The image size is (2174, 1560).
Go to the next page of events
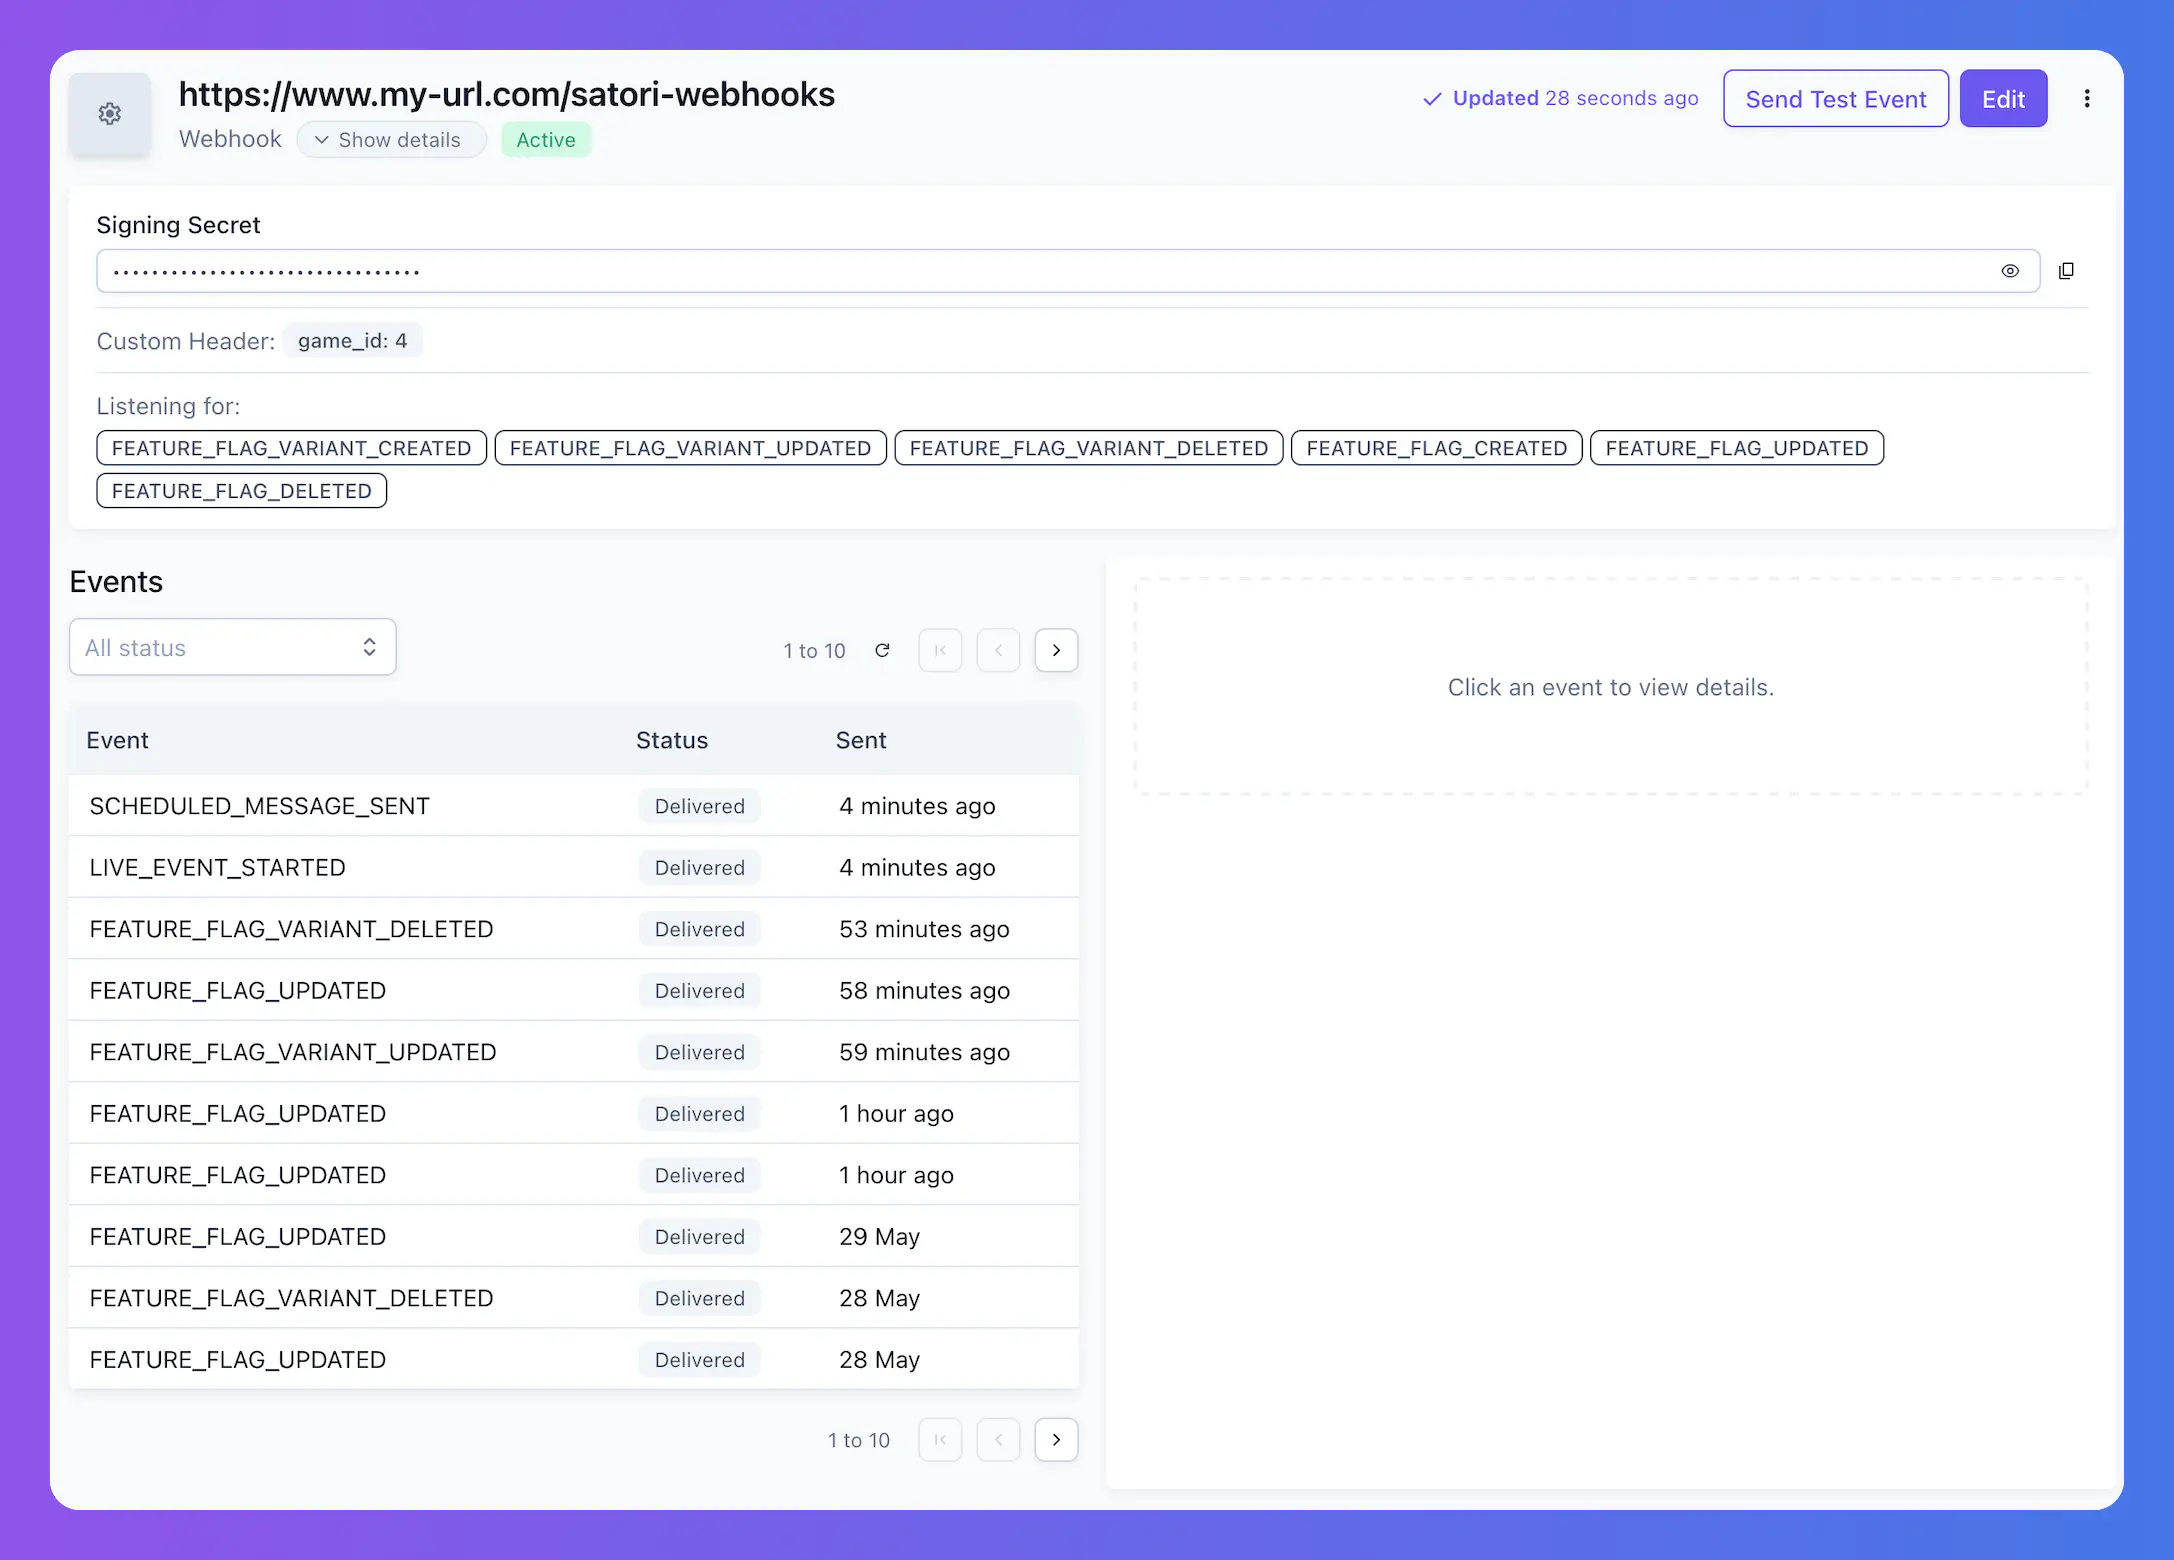tap(1056, 650)
